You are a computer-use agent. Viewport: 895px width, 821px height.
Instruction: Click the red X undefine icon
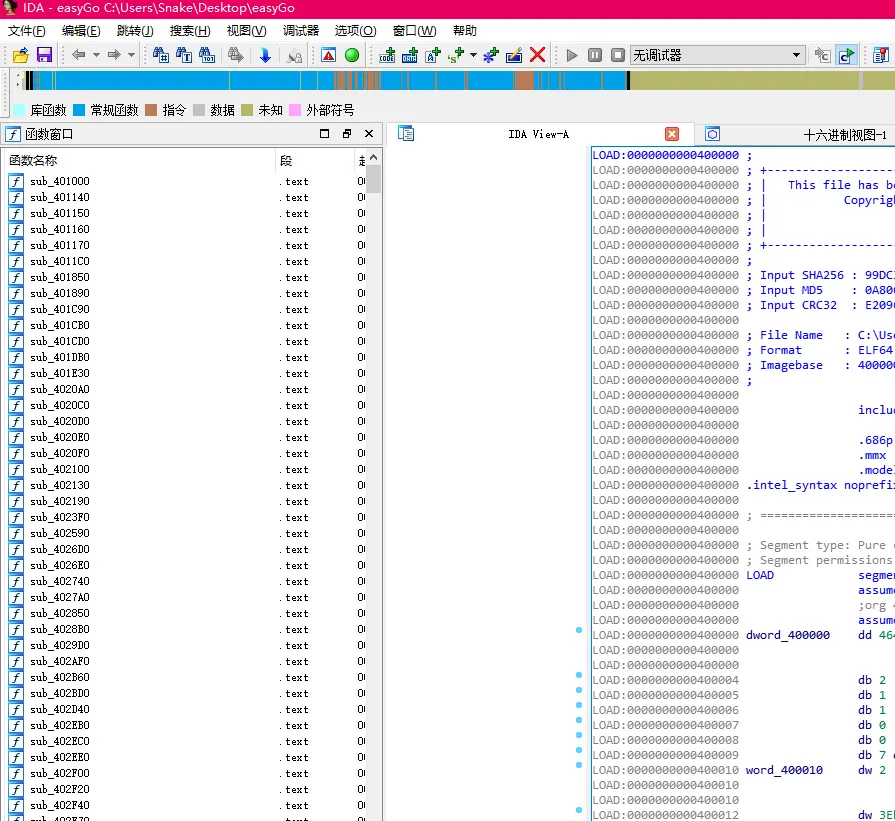click(x=537, y=55)
